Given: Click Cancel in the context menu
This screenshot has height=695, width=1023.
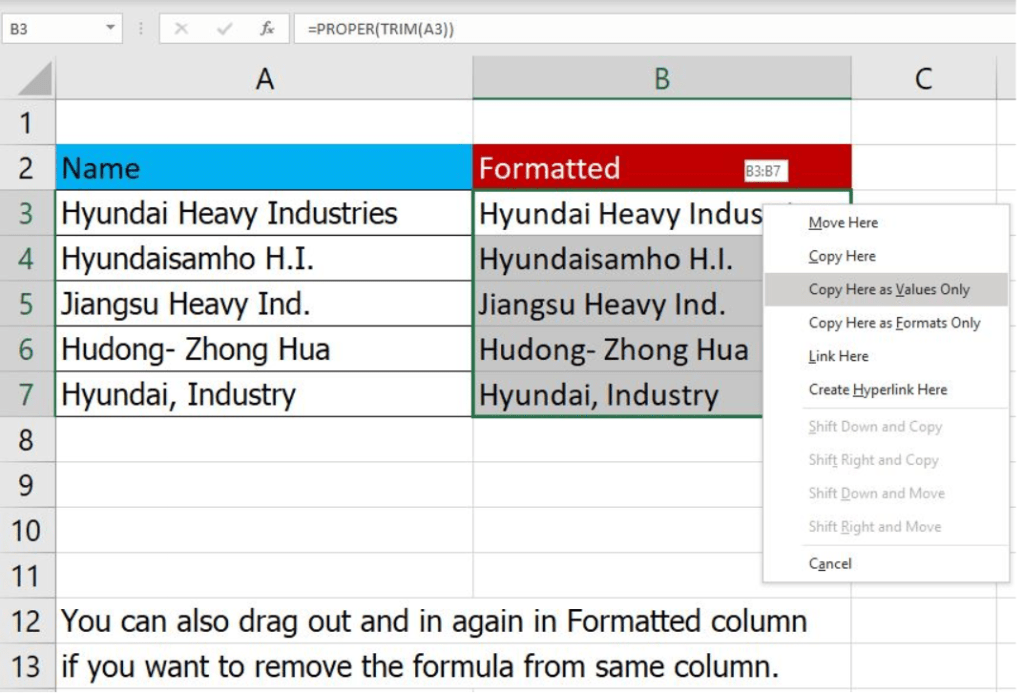Looking at the screenshot, I should click(830, 564).
